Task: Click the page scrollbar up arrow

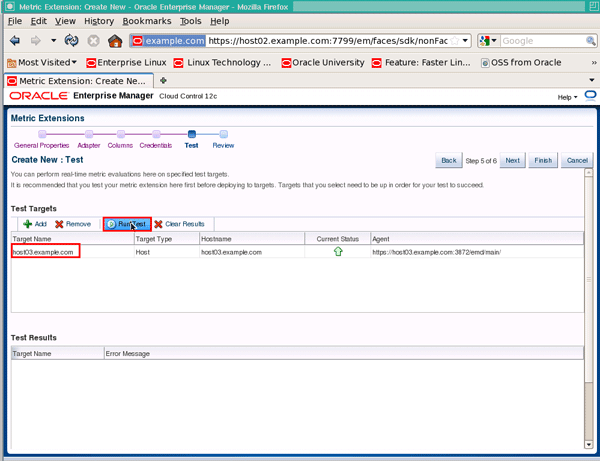Action: click(589, 173)
